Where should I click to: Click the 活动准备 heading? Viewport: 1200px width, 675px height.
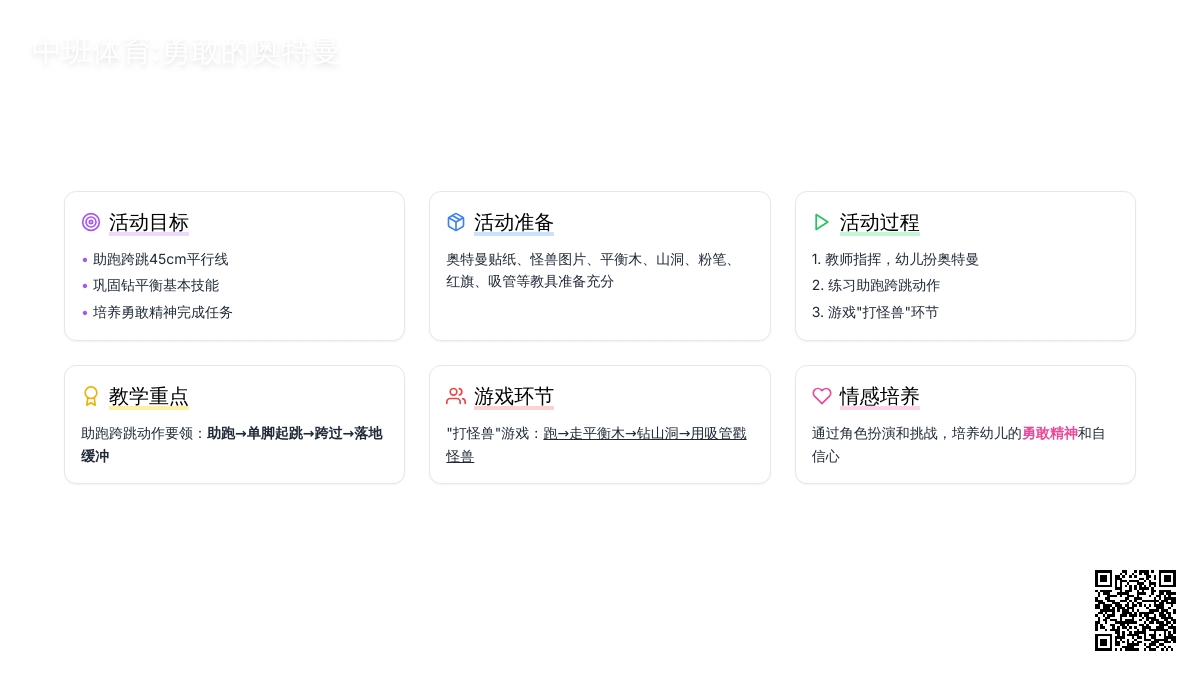click(x=514, y=222)
